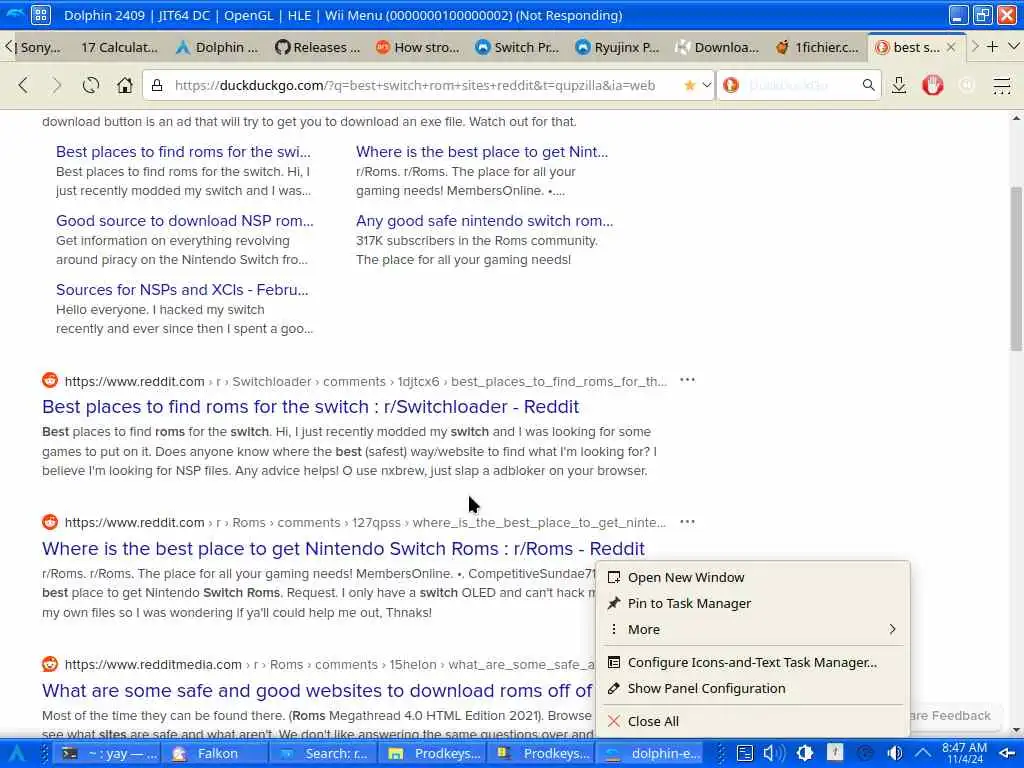Open 'Best places to find roms for the swi...' sublink
Viewport: 1024px width, 768px height.
[183, 152]
